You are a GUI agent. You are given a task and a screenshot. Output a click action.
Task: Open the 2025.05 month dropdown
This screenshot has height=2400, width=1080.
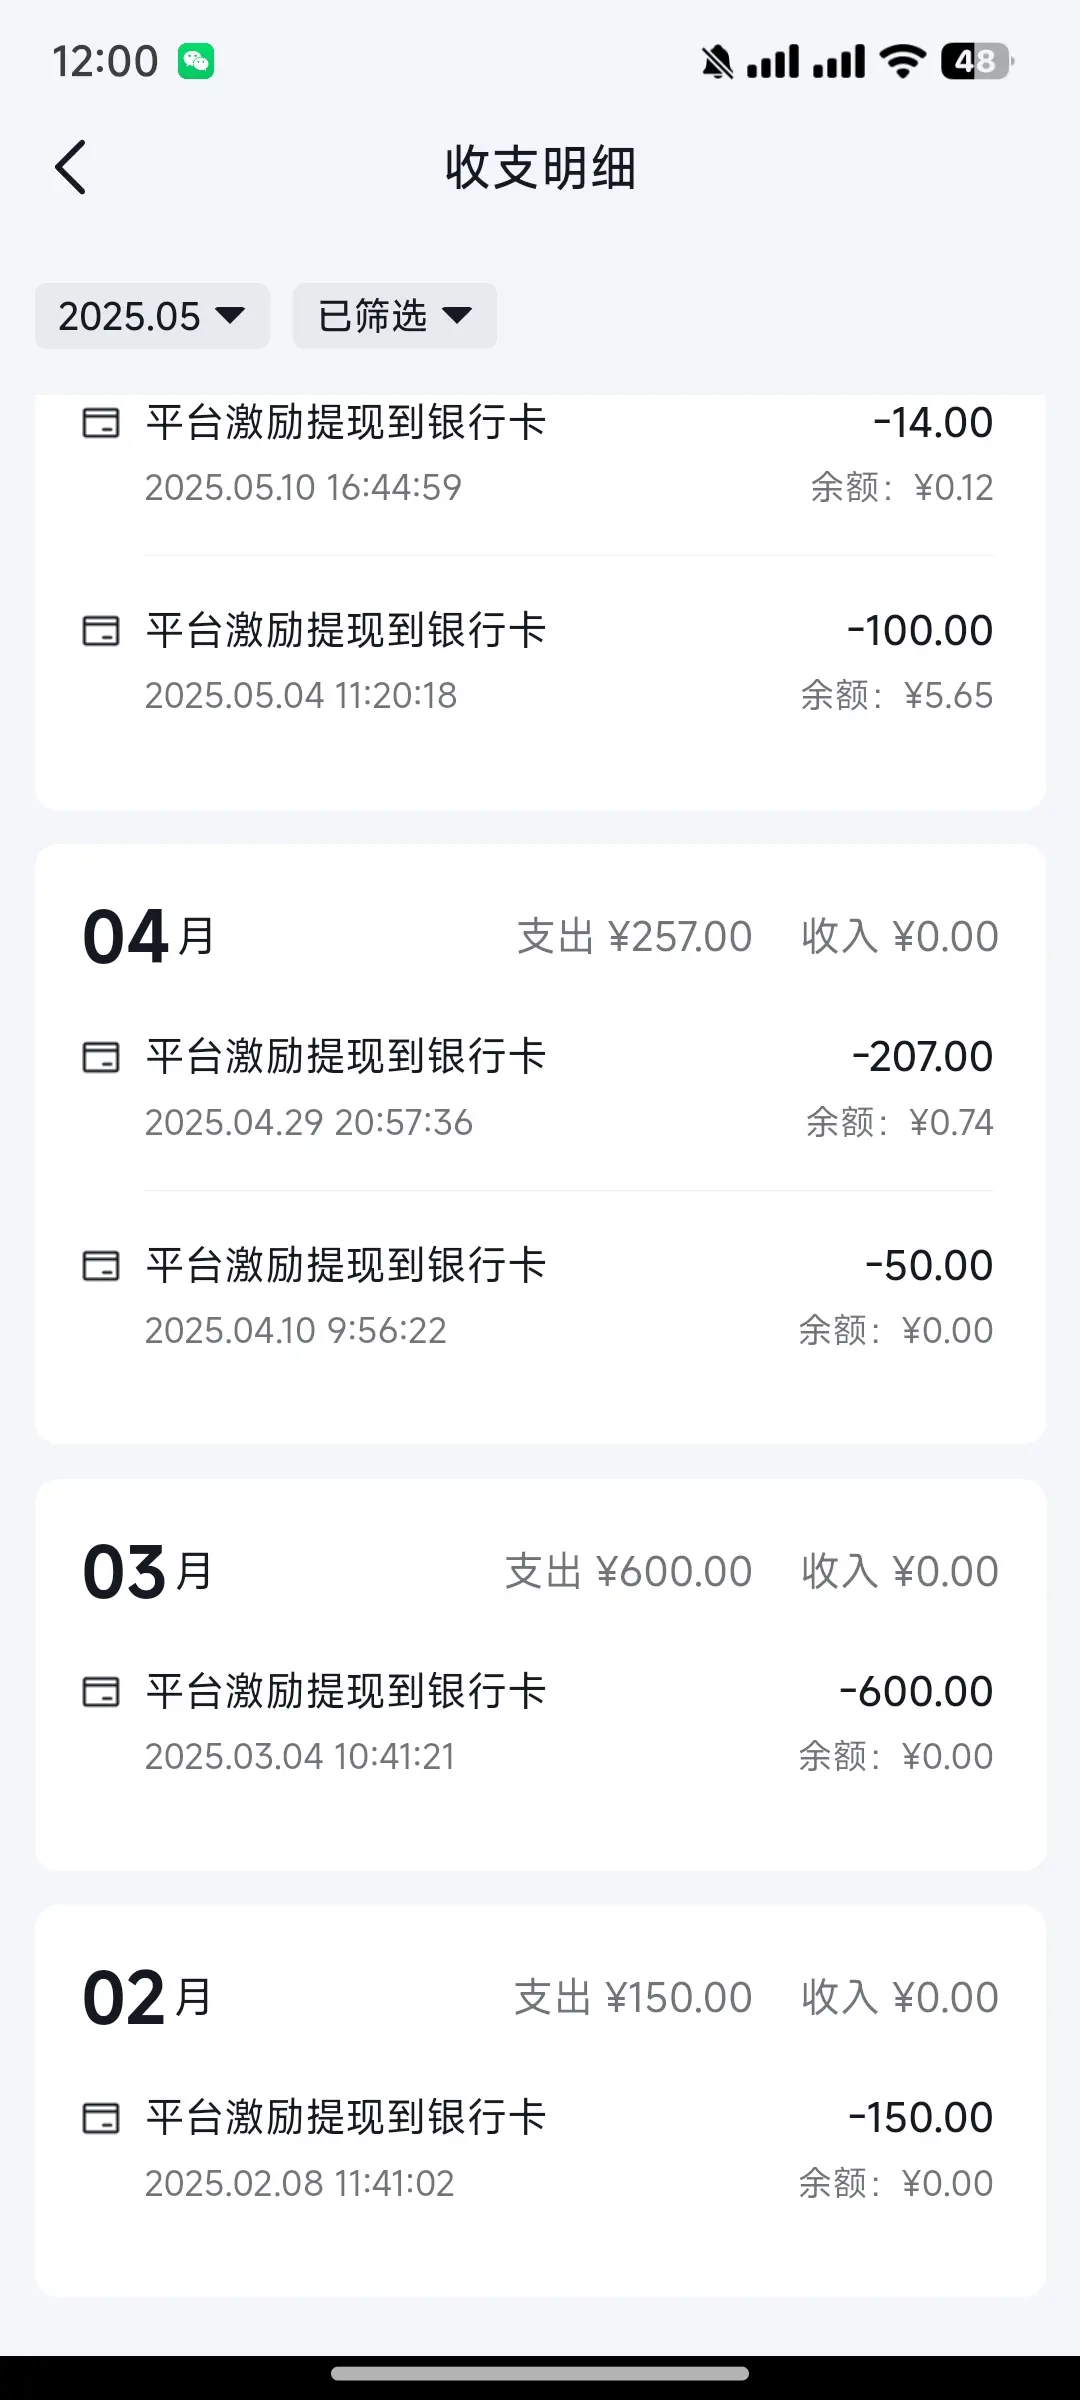coord(152,316)
